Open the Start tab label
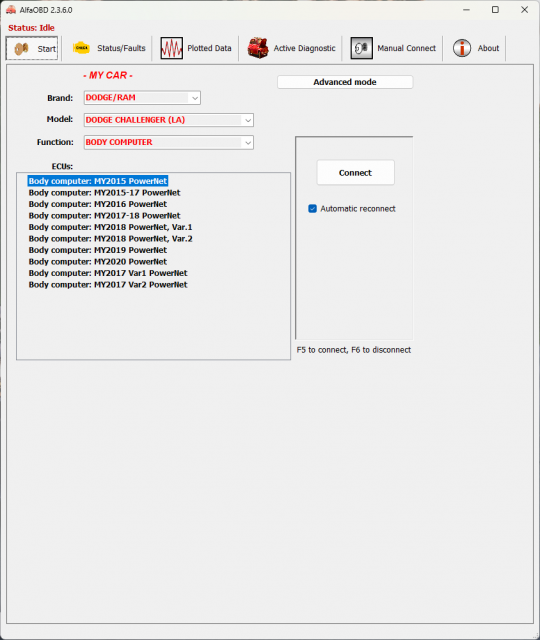Image resolution: width=540 pixels, height=640 pixels. click(47, 49)
